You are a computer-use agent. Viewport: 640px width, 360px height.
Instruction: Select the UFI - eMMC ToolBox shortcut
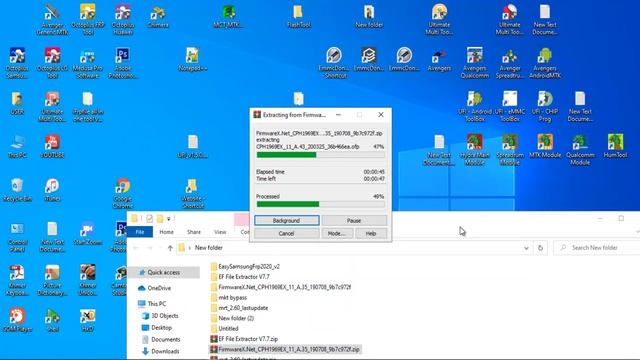coord(509,107)
